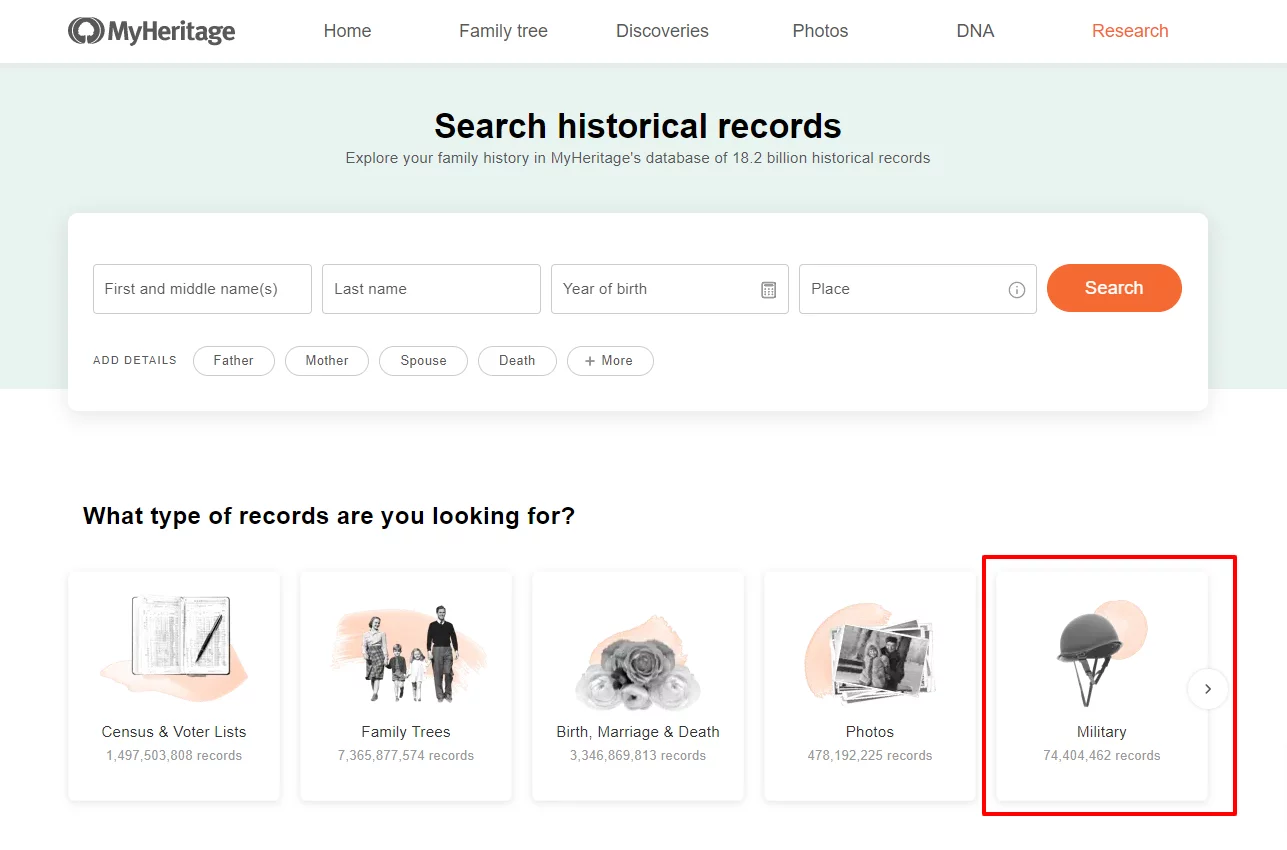Select the Census & Voter Lists label
The width and height of the screenshot is (1287, 850).
coord(174,732)
